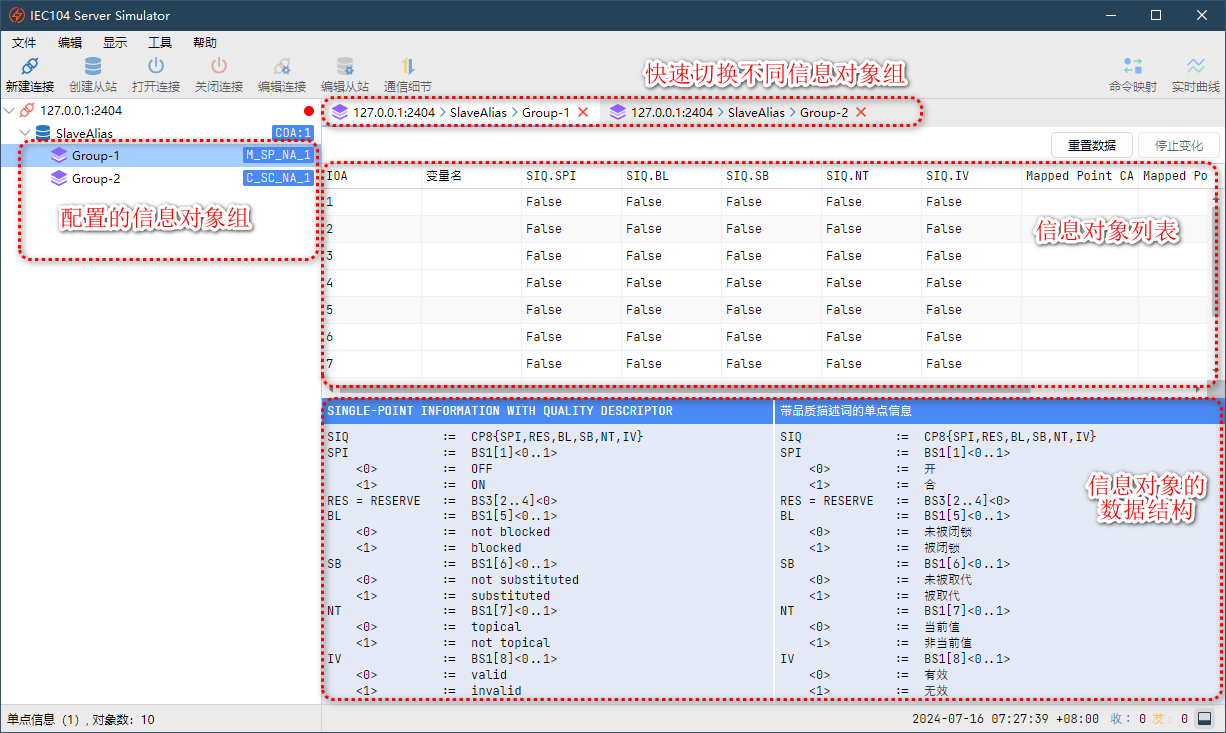Click the 打开连接 (Open Connection) icon
The image size is (1226, 733).
coord(155,70)
